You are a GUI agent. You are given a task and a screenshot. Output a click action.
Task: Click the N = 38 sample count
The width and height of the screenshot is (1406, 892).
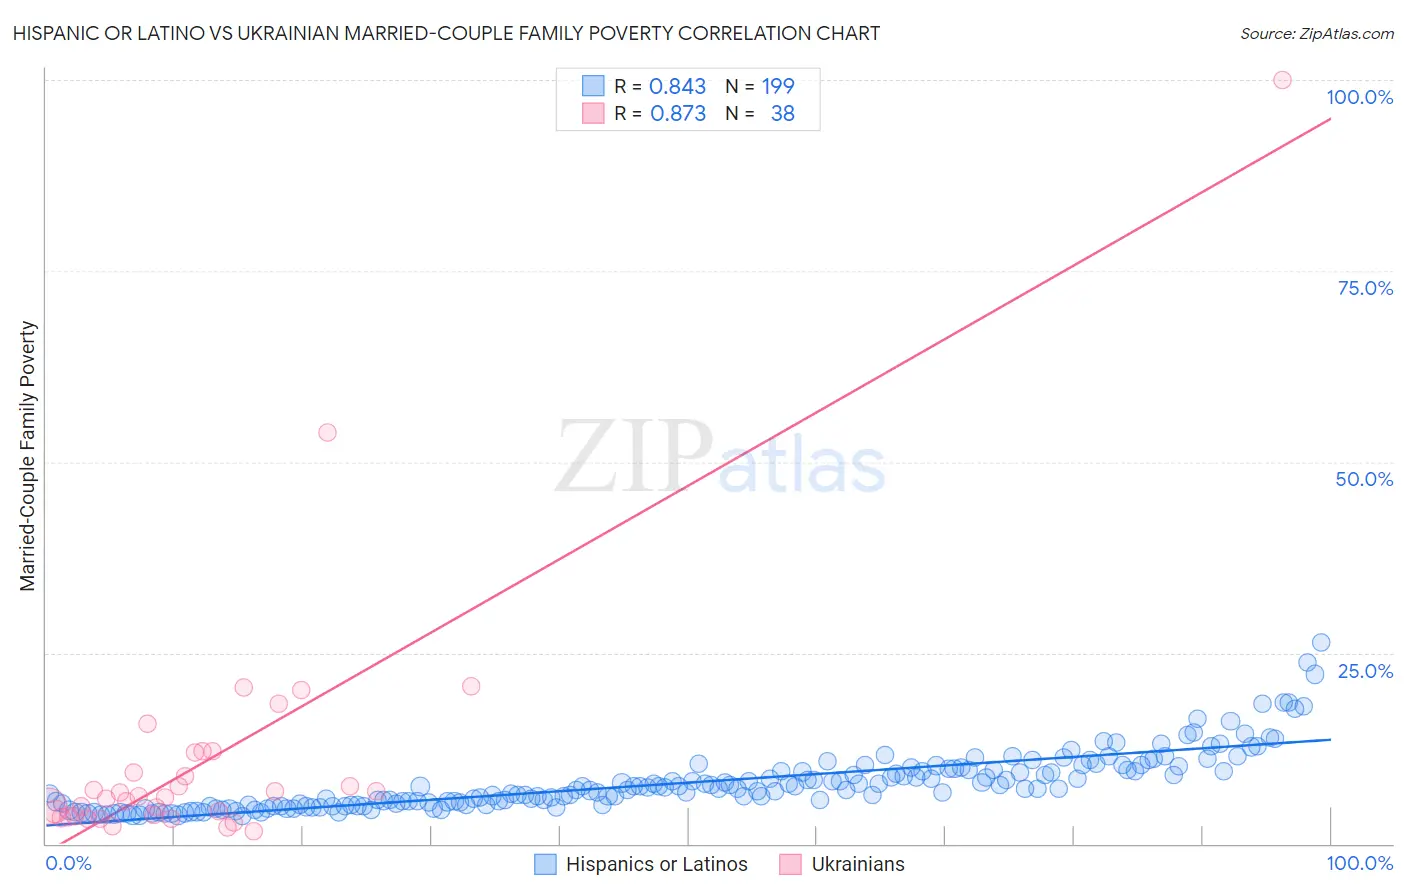pyautogui.click(x=760, y=113)
